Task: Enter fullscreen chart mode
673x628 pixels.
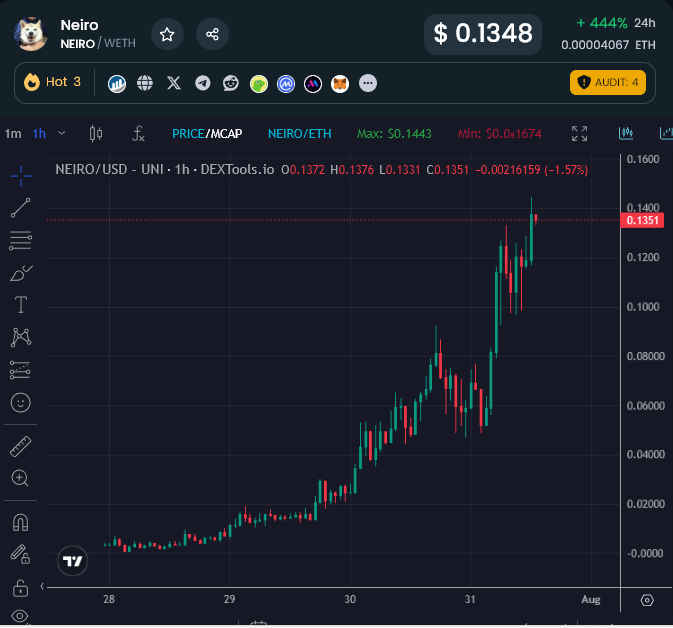Action: tap(579, 133)
